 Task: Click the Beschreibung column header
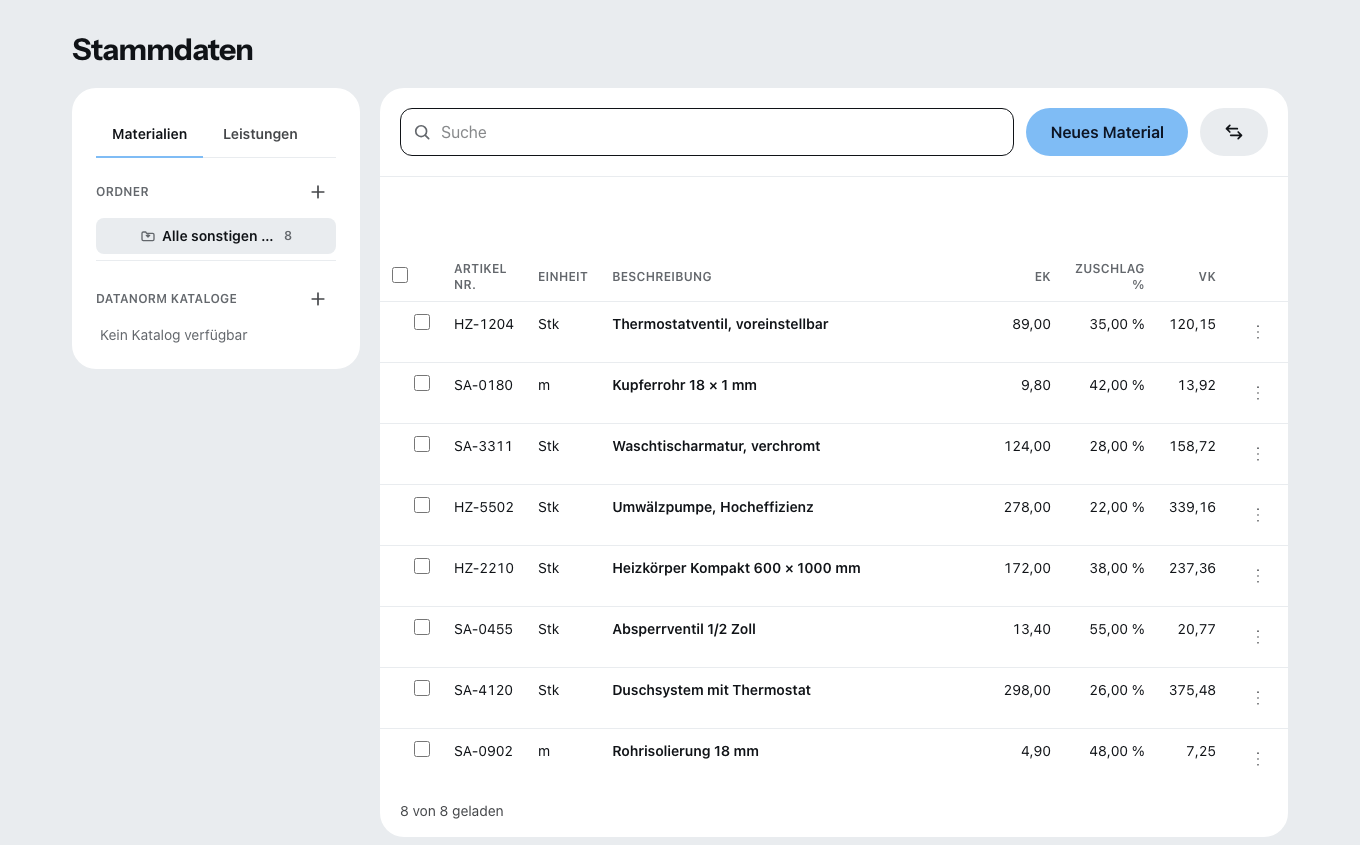(662, 277)
